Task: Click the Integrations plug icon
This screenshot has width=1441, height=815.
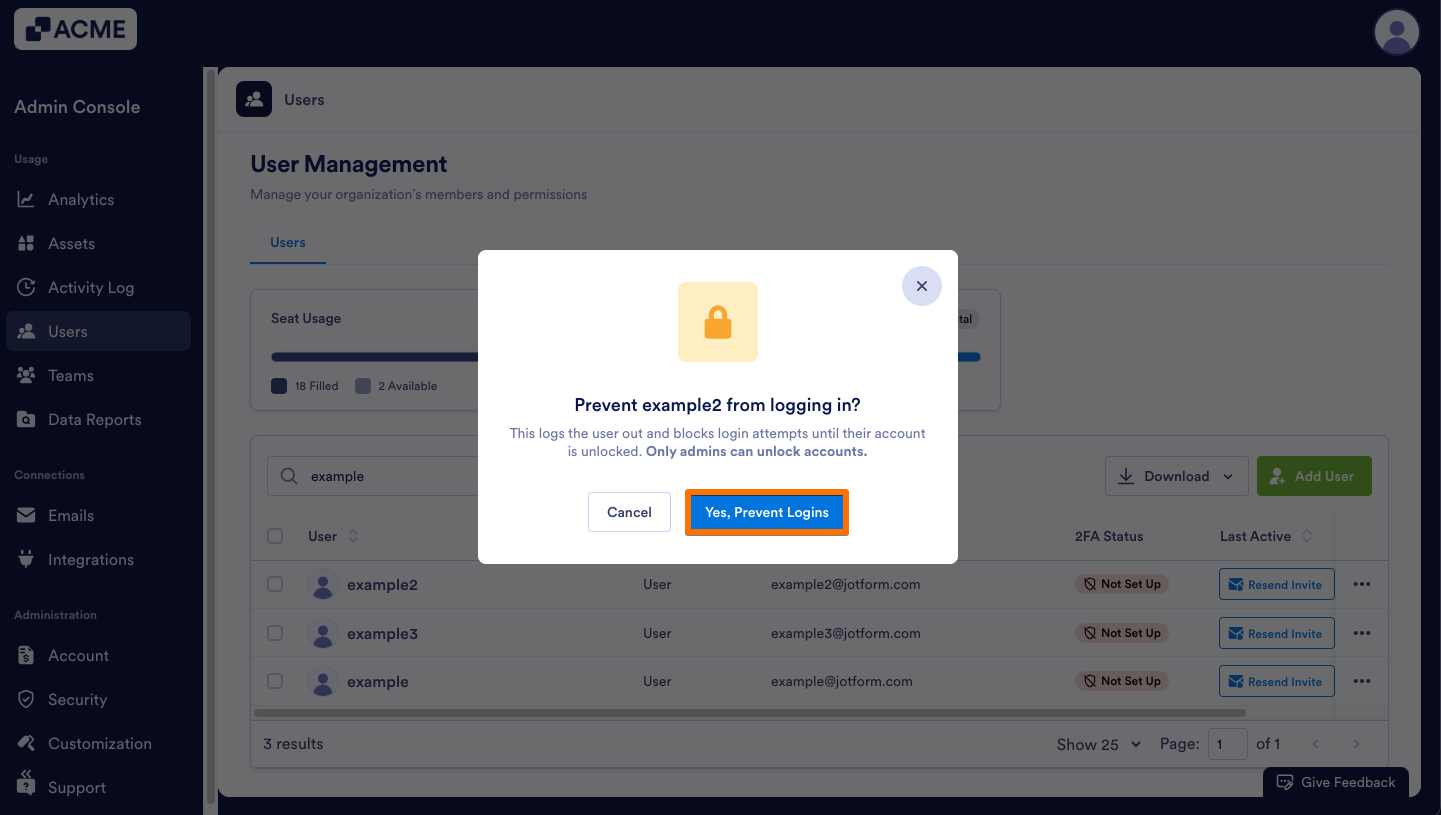Action: [x=26, y=560]
